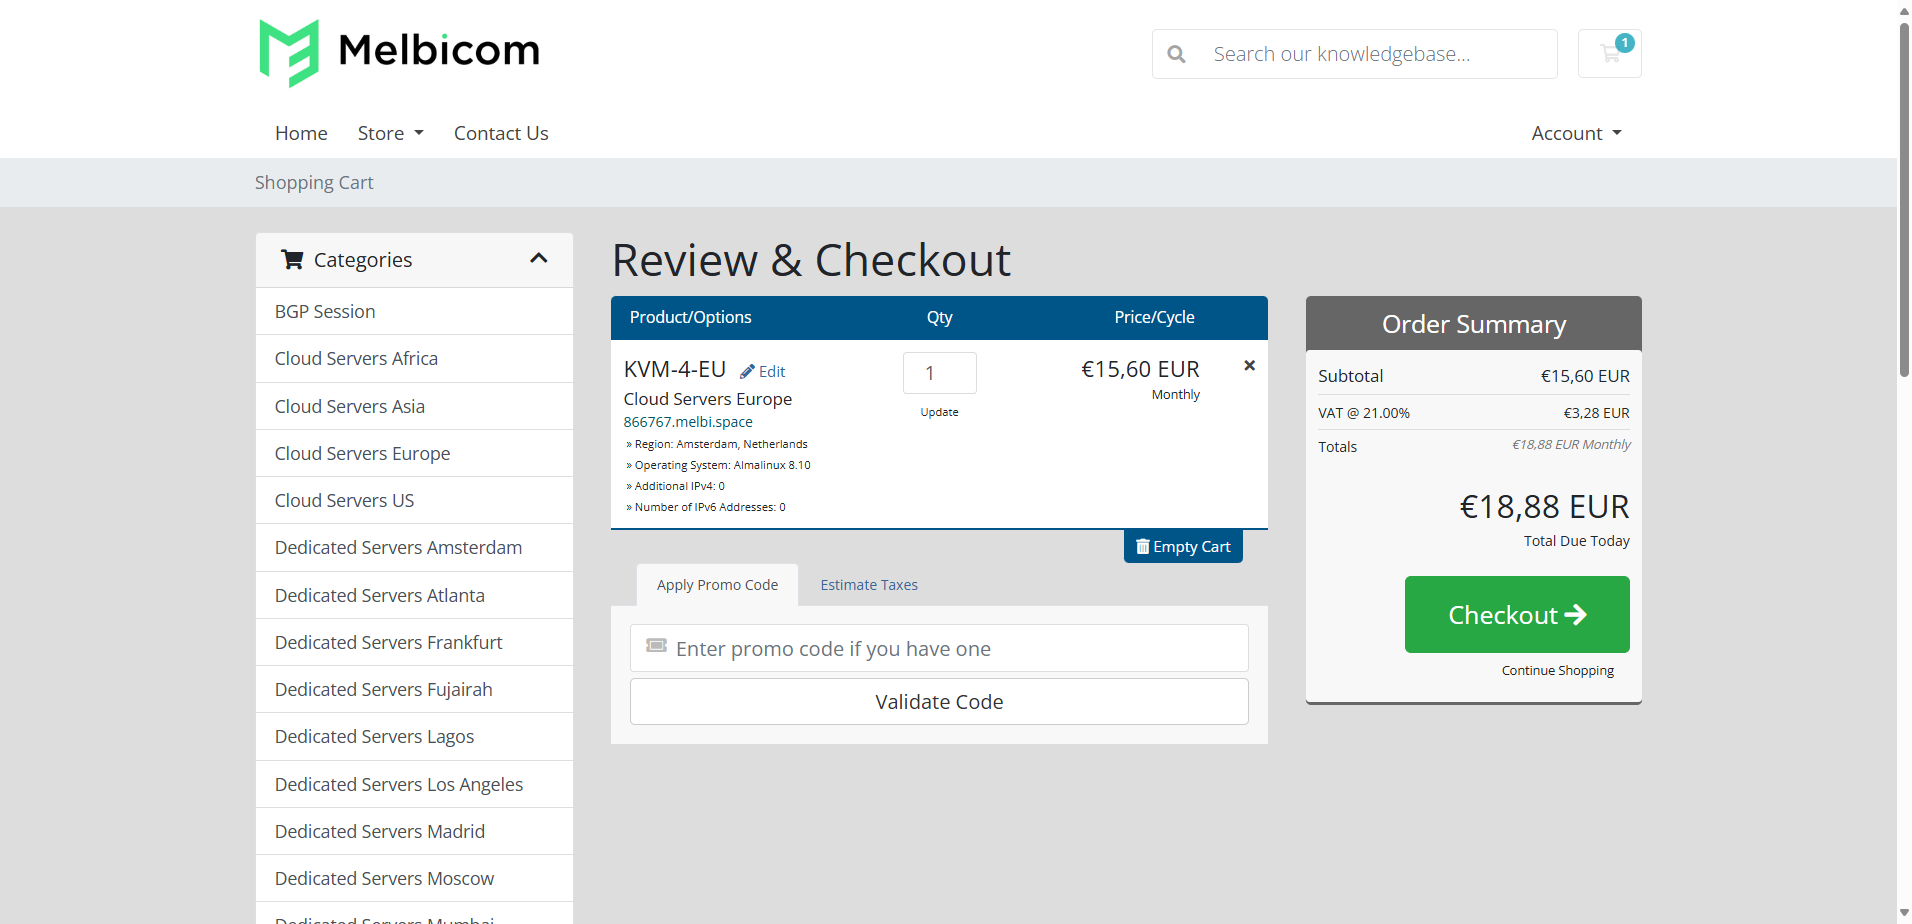Image resolution: width=1912 pixels, height=924 pixels.
Task: Open the Cloud Servers Asia category
Action: [414, 406]
